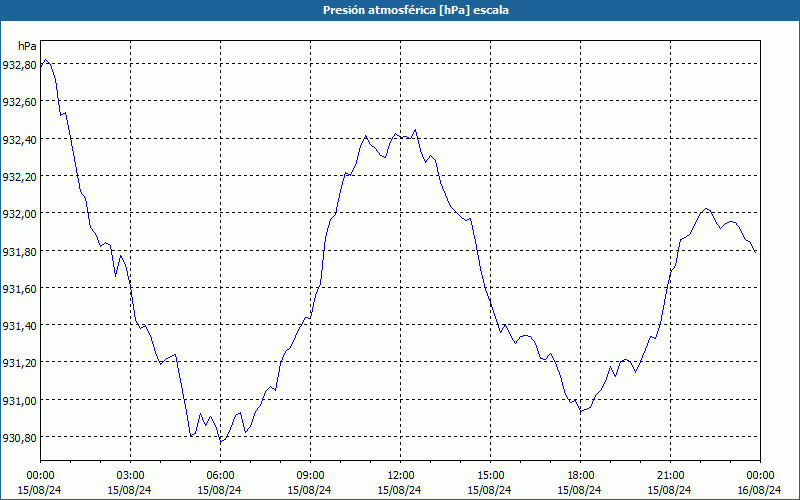Select the 03:00 time label
This screenshot has width=800, height=500.
(130, 476)
